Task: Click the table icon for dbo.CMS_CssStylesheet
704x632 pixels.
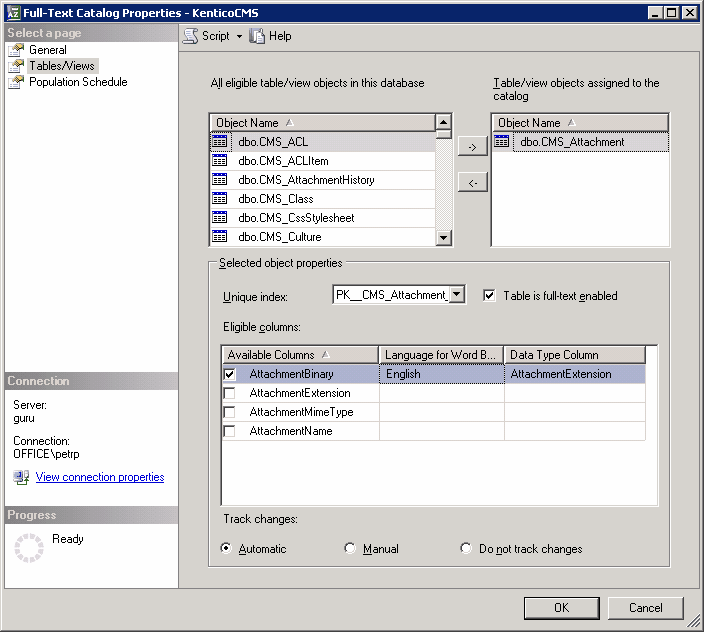Action: click(x=220, y=217)
